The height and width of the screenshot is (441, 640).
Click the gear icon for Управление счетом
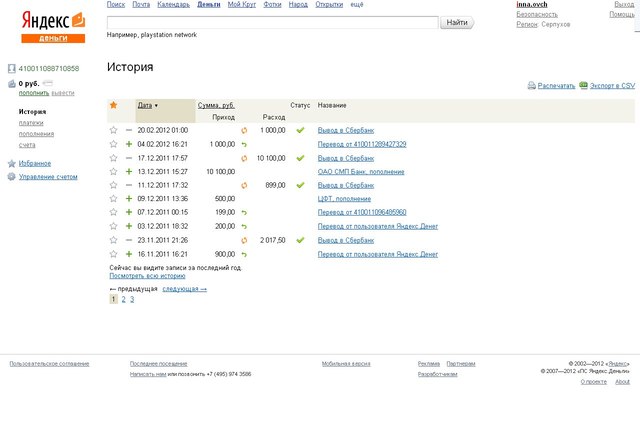(12, 177)
